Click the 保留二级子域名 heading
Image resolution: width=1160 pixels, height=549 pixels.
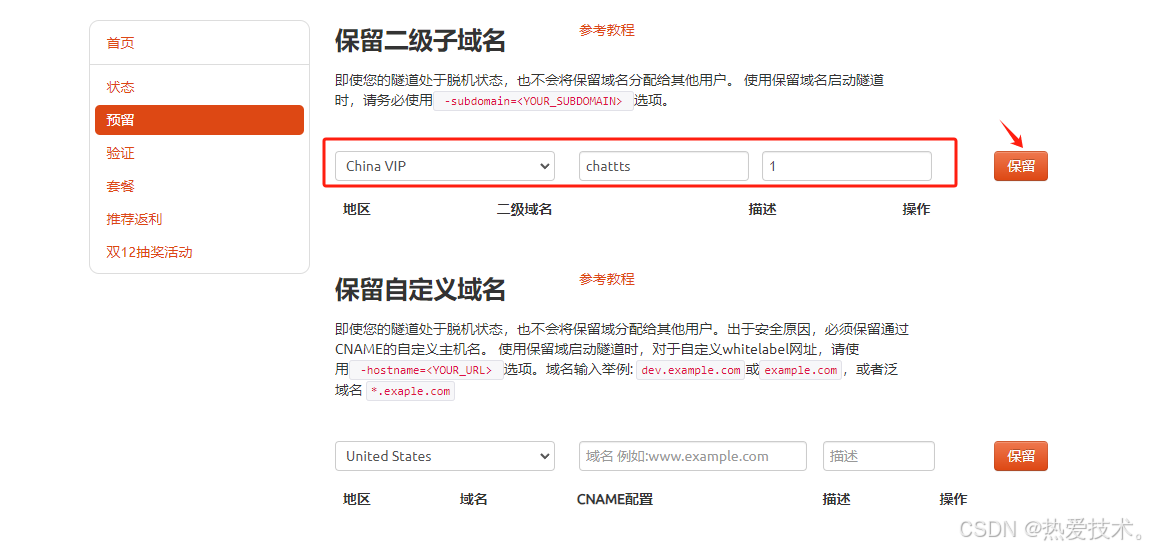click(420, 41)
